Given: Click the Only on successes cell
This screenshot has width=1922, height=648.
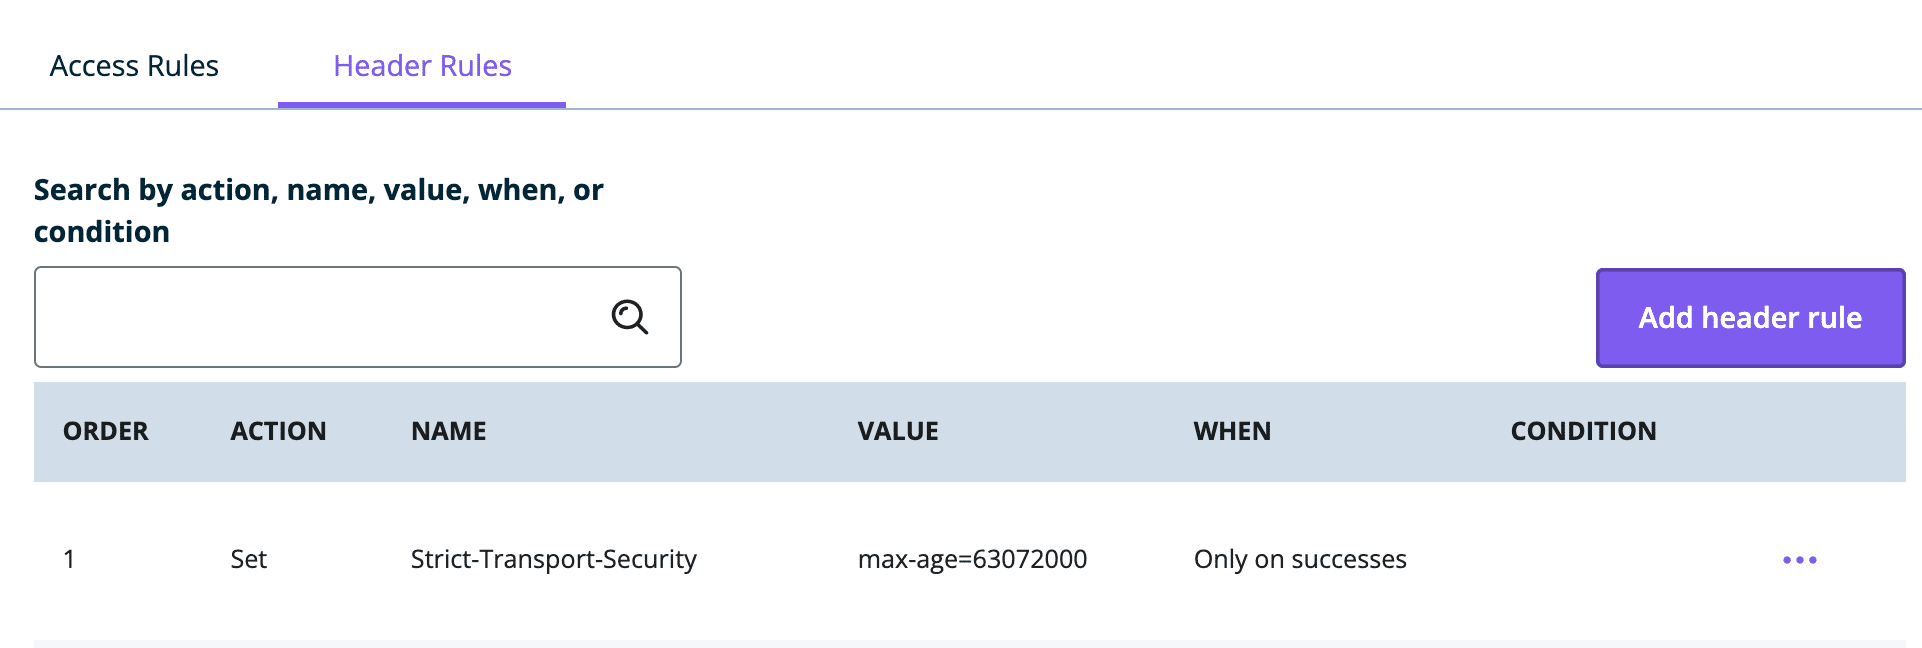Looking at the screenshot, I should point(1299,560).
